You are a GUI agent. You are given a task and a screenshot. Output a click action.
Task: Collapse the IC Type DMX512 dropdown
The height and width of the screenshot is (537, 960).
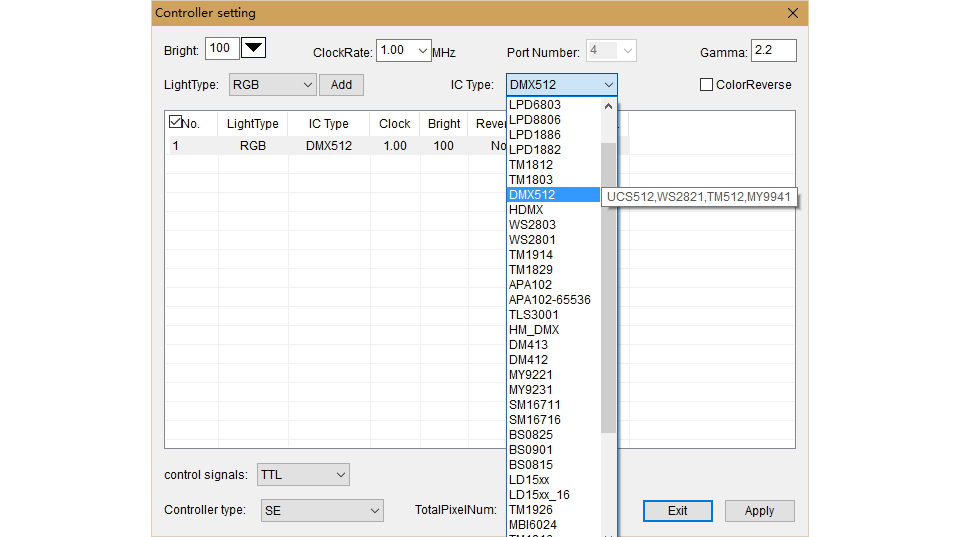coord(561,84)
